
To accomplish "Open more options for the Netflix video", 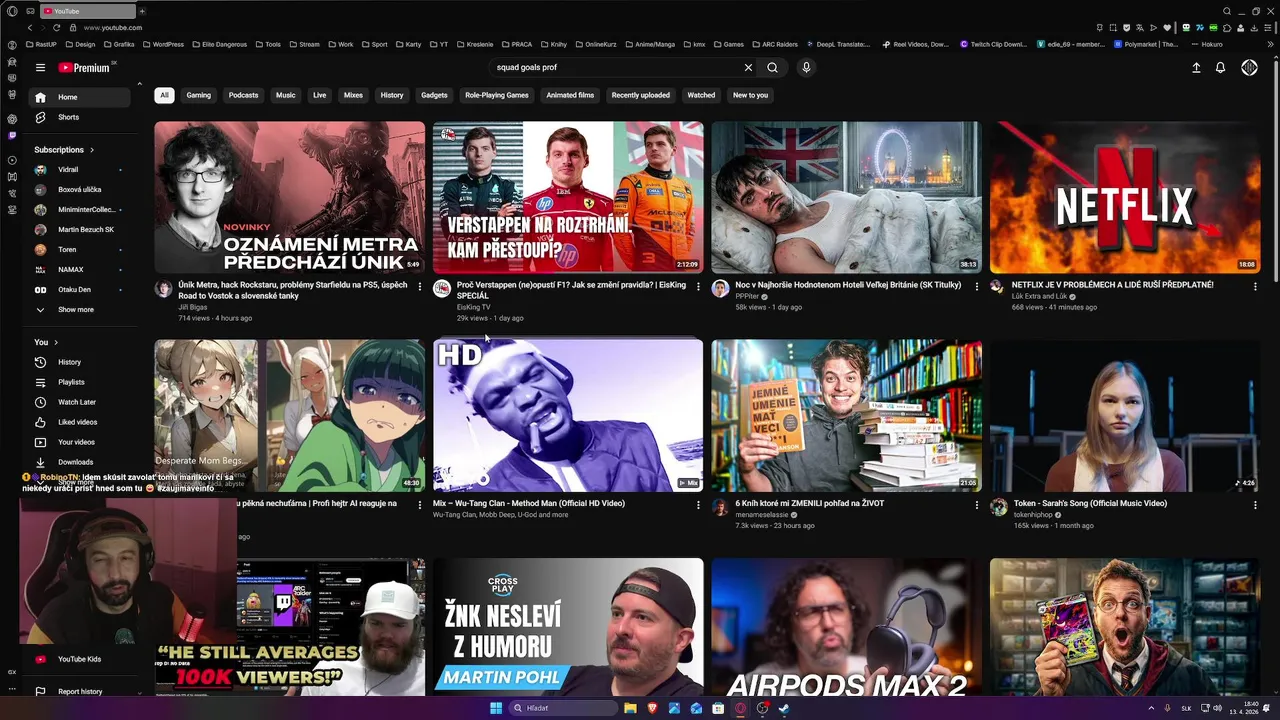I will coord(1255,286).
